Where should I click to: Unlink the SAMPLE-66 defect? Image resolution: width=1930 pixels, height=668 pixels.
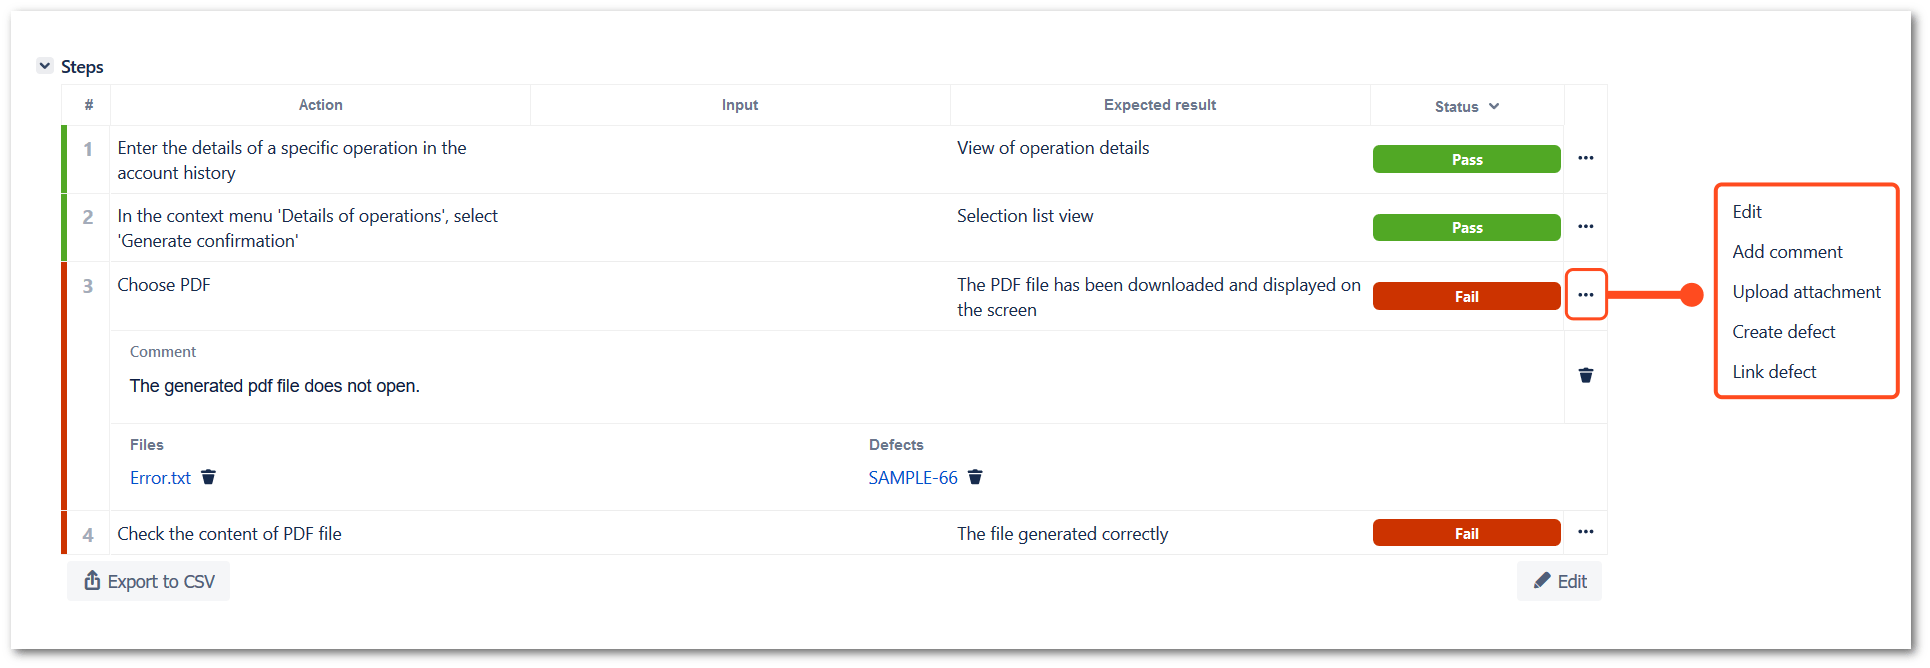click(x=975, y=477)
